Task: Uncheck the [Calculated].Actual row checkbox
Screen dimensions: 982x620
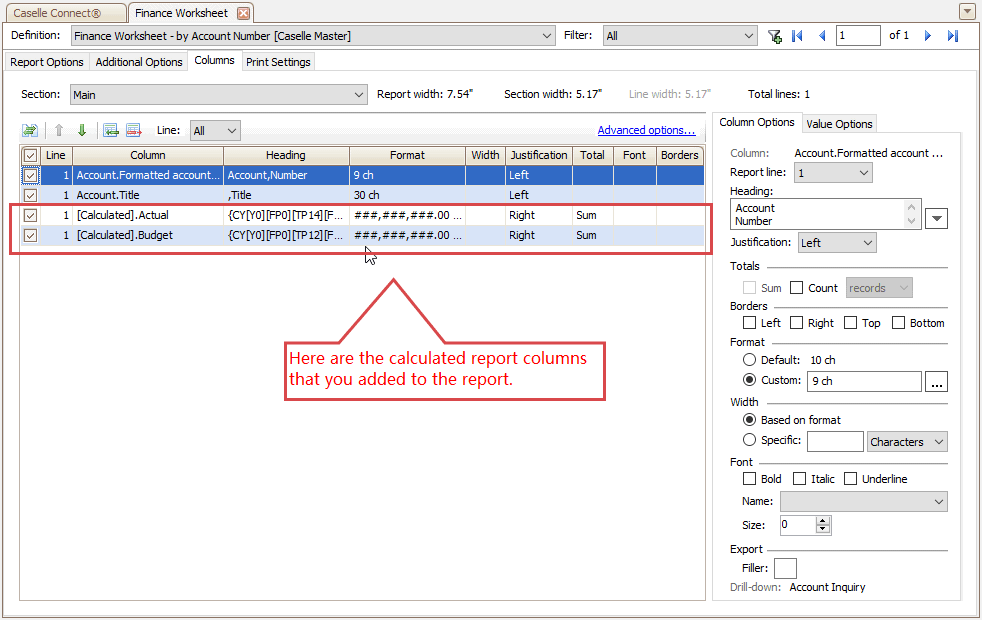Action: click(31, 215)
